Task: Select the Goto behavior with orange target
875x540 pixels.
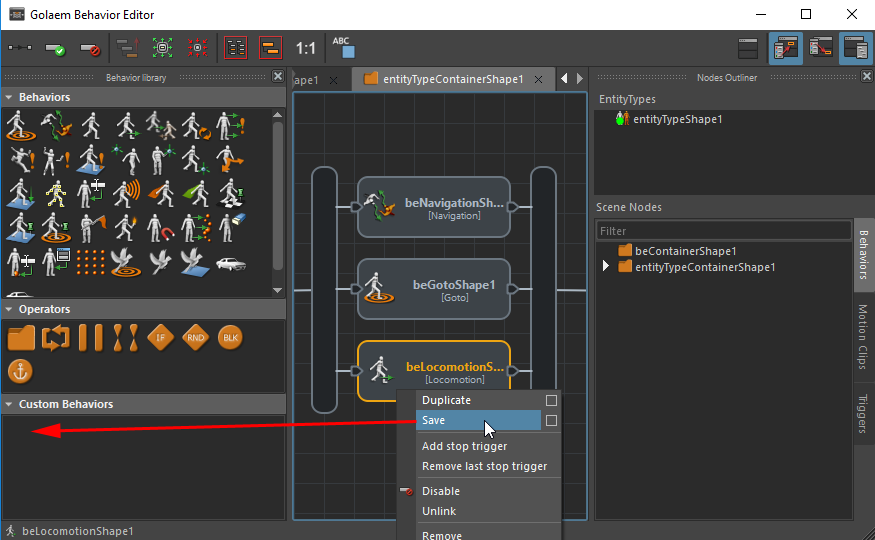Action: point(21,126)
